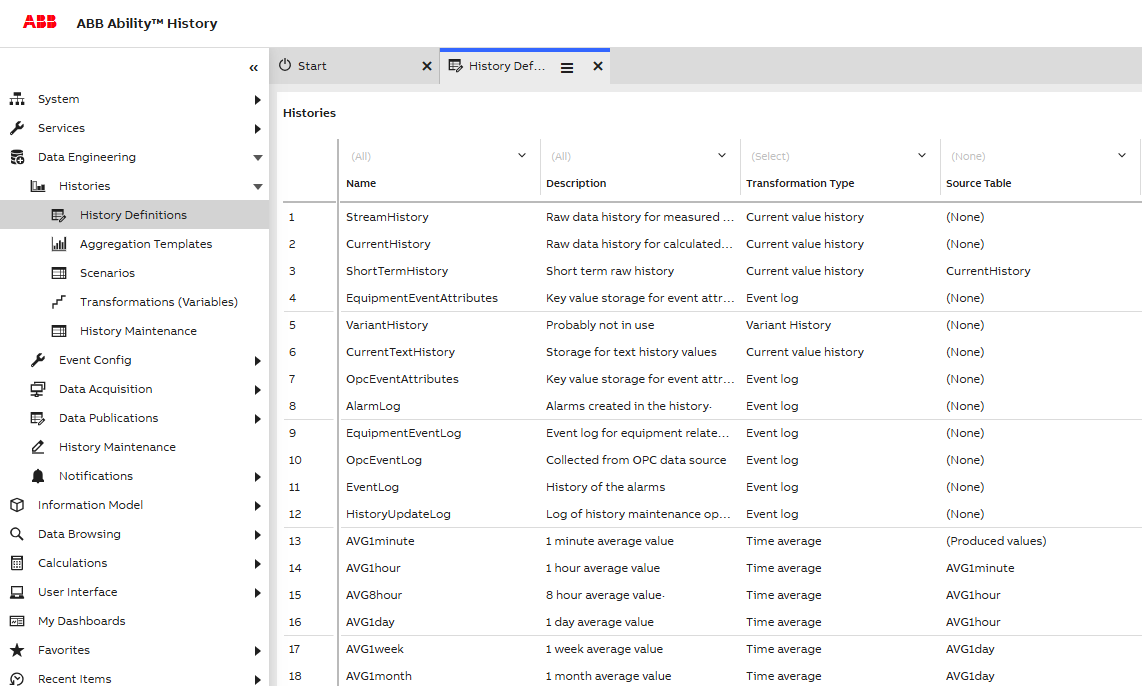Click 'Variant History' transformation type cell

[788, 325]
